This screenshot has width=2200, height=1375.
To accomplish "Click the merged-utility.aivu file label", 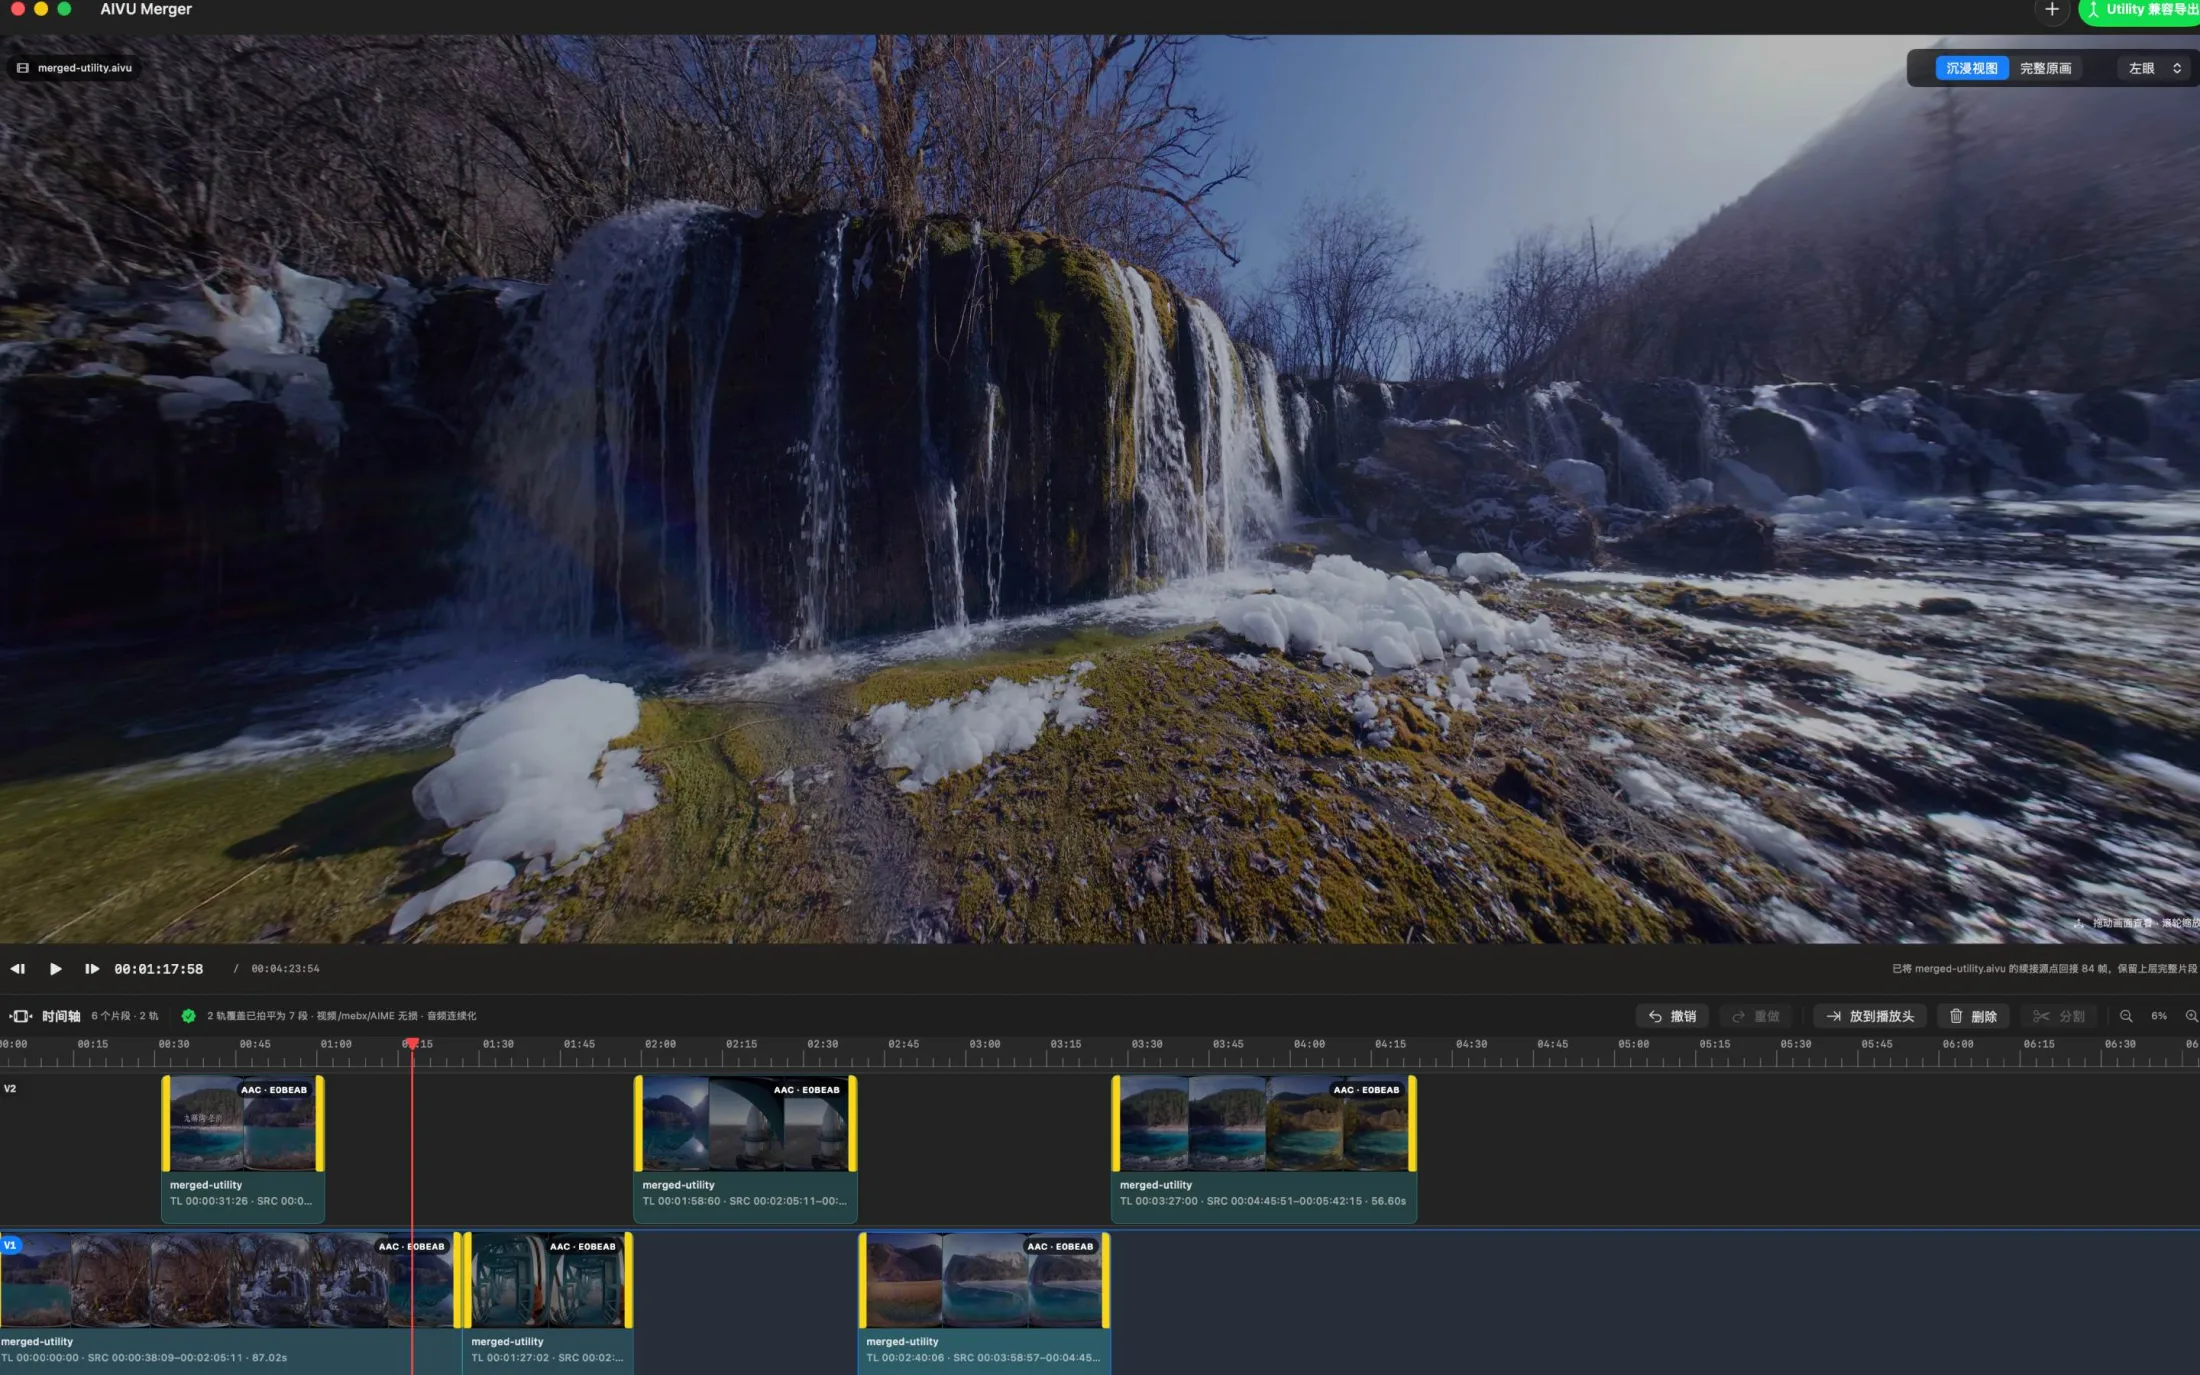I will (x=85, y=68).
